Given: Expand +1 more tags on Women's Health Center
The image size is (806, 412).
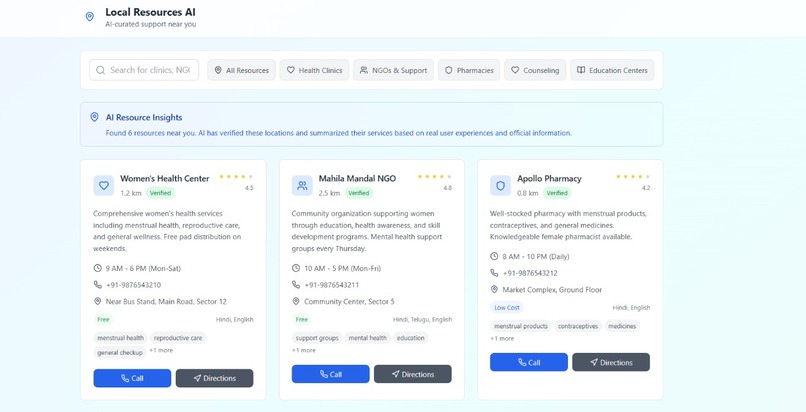Looking at the screenshot, I should click(x=161, y=350).
